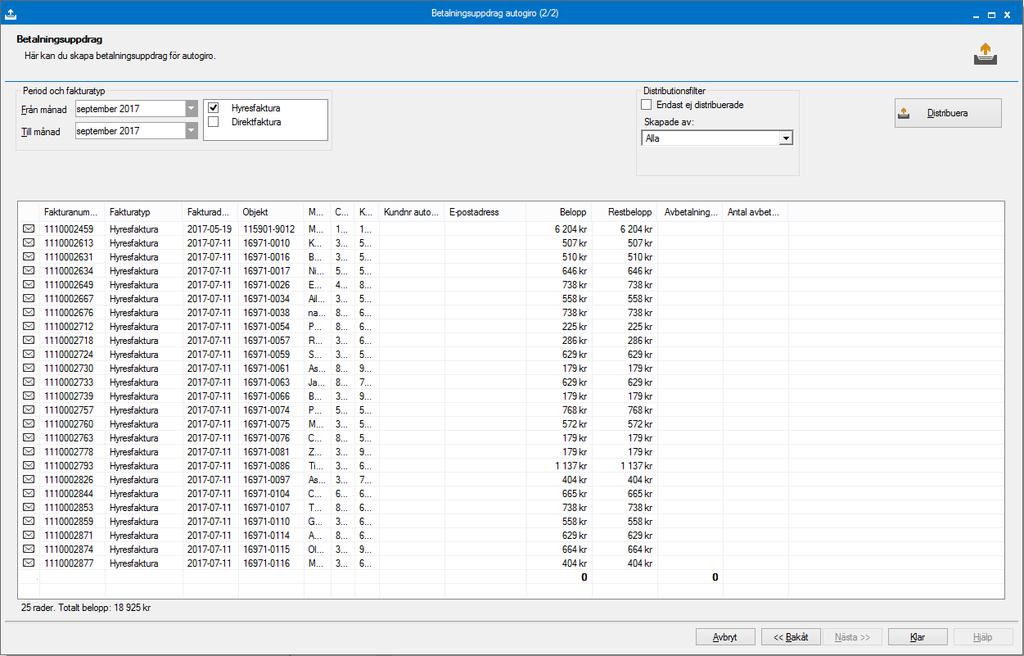
Task: Click the large export tray icon in header
Action: pos(985,54)
